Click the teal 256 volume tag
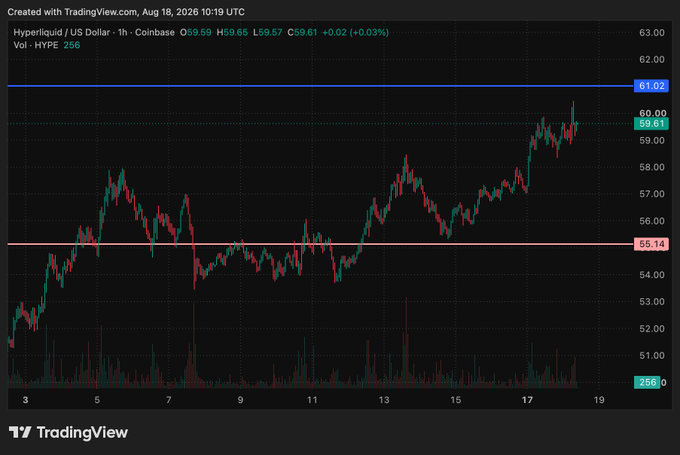This screenshot has height=455, width=680. coord(647,382)
